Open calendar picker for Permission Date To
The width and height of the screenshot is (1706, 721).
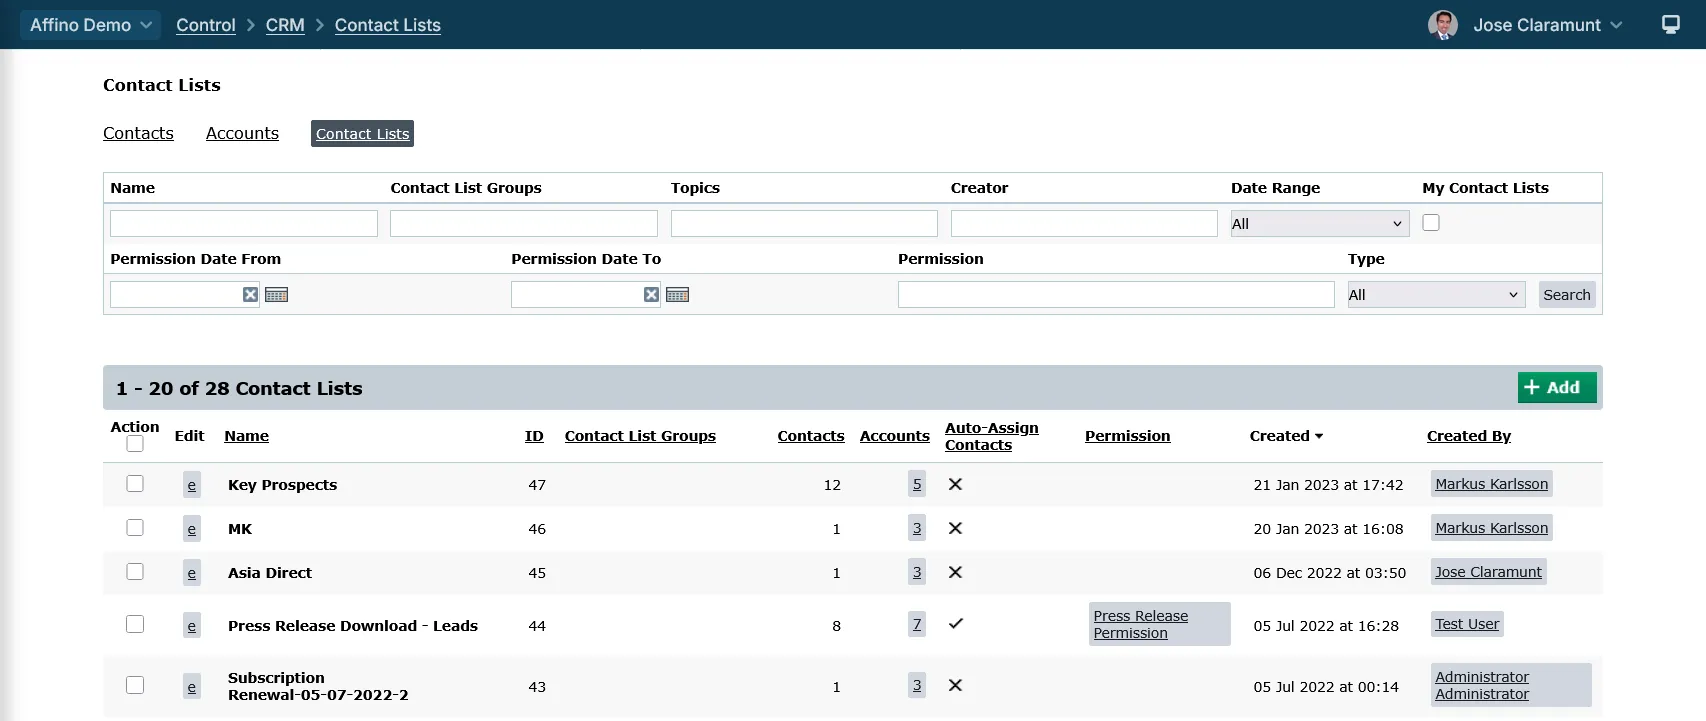tap(678, 295)
